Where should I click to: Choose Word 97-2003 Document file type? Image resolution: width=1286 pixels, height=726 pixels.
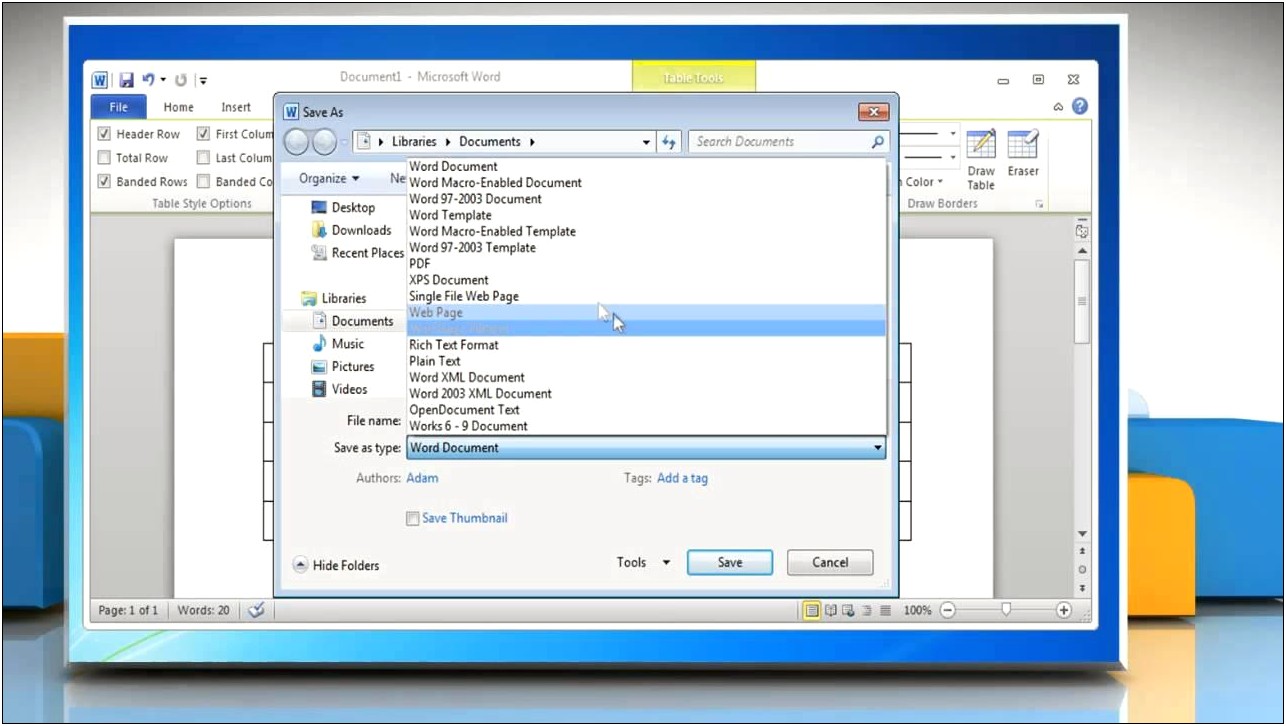[646, 199]
